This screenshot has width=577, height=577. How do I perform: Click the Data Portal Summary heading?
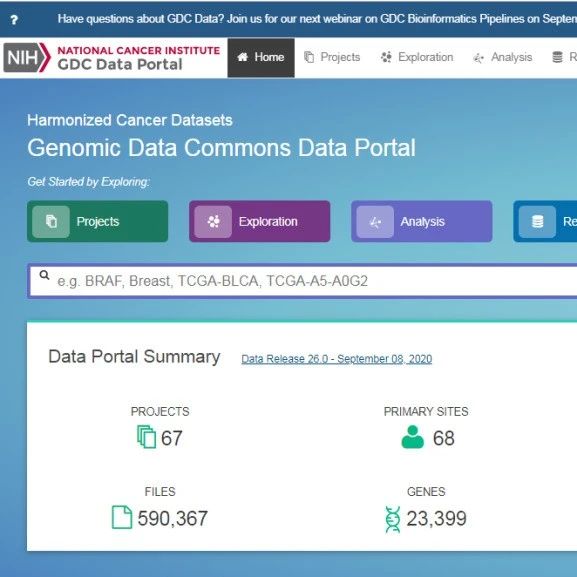click(134, 357)
